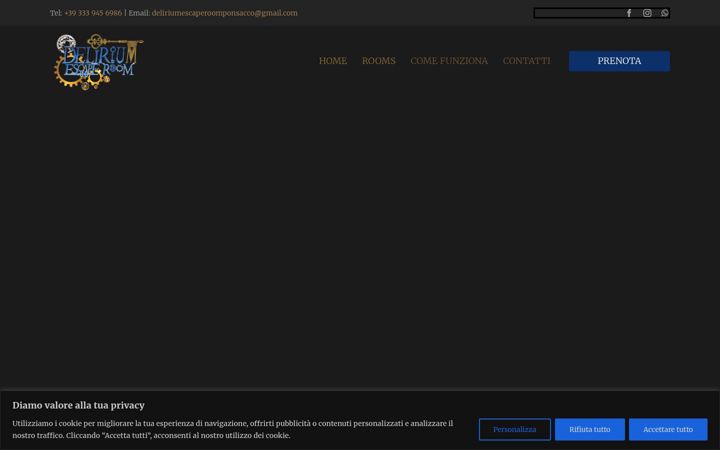Viewport: 720px width, 450px height.
Task: Click the deliriumescaperoomponsacco@gmail.com email link
Action: (225, 13)
